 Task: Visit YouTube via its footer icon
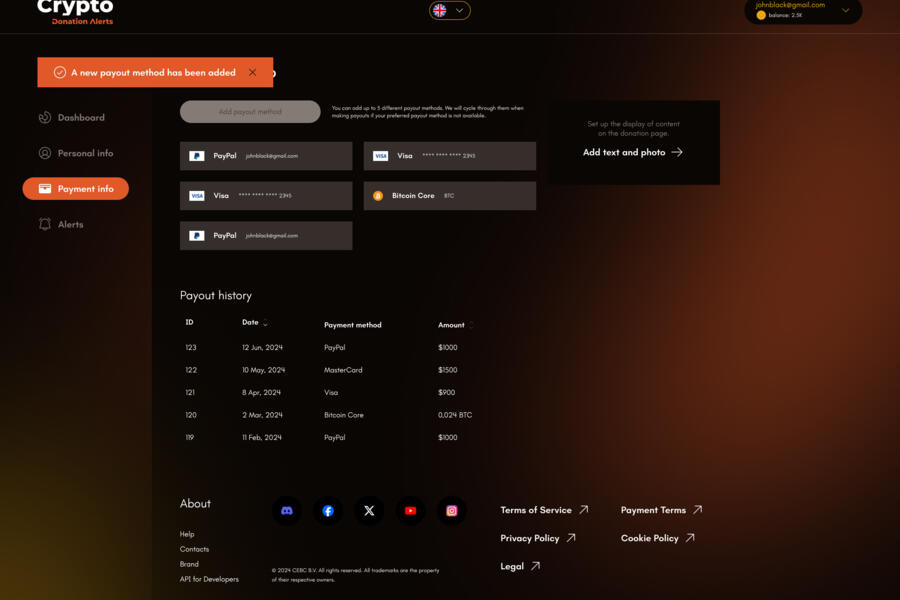click(410, 510)
